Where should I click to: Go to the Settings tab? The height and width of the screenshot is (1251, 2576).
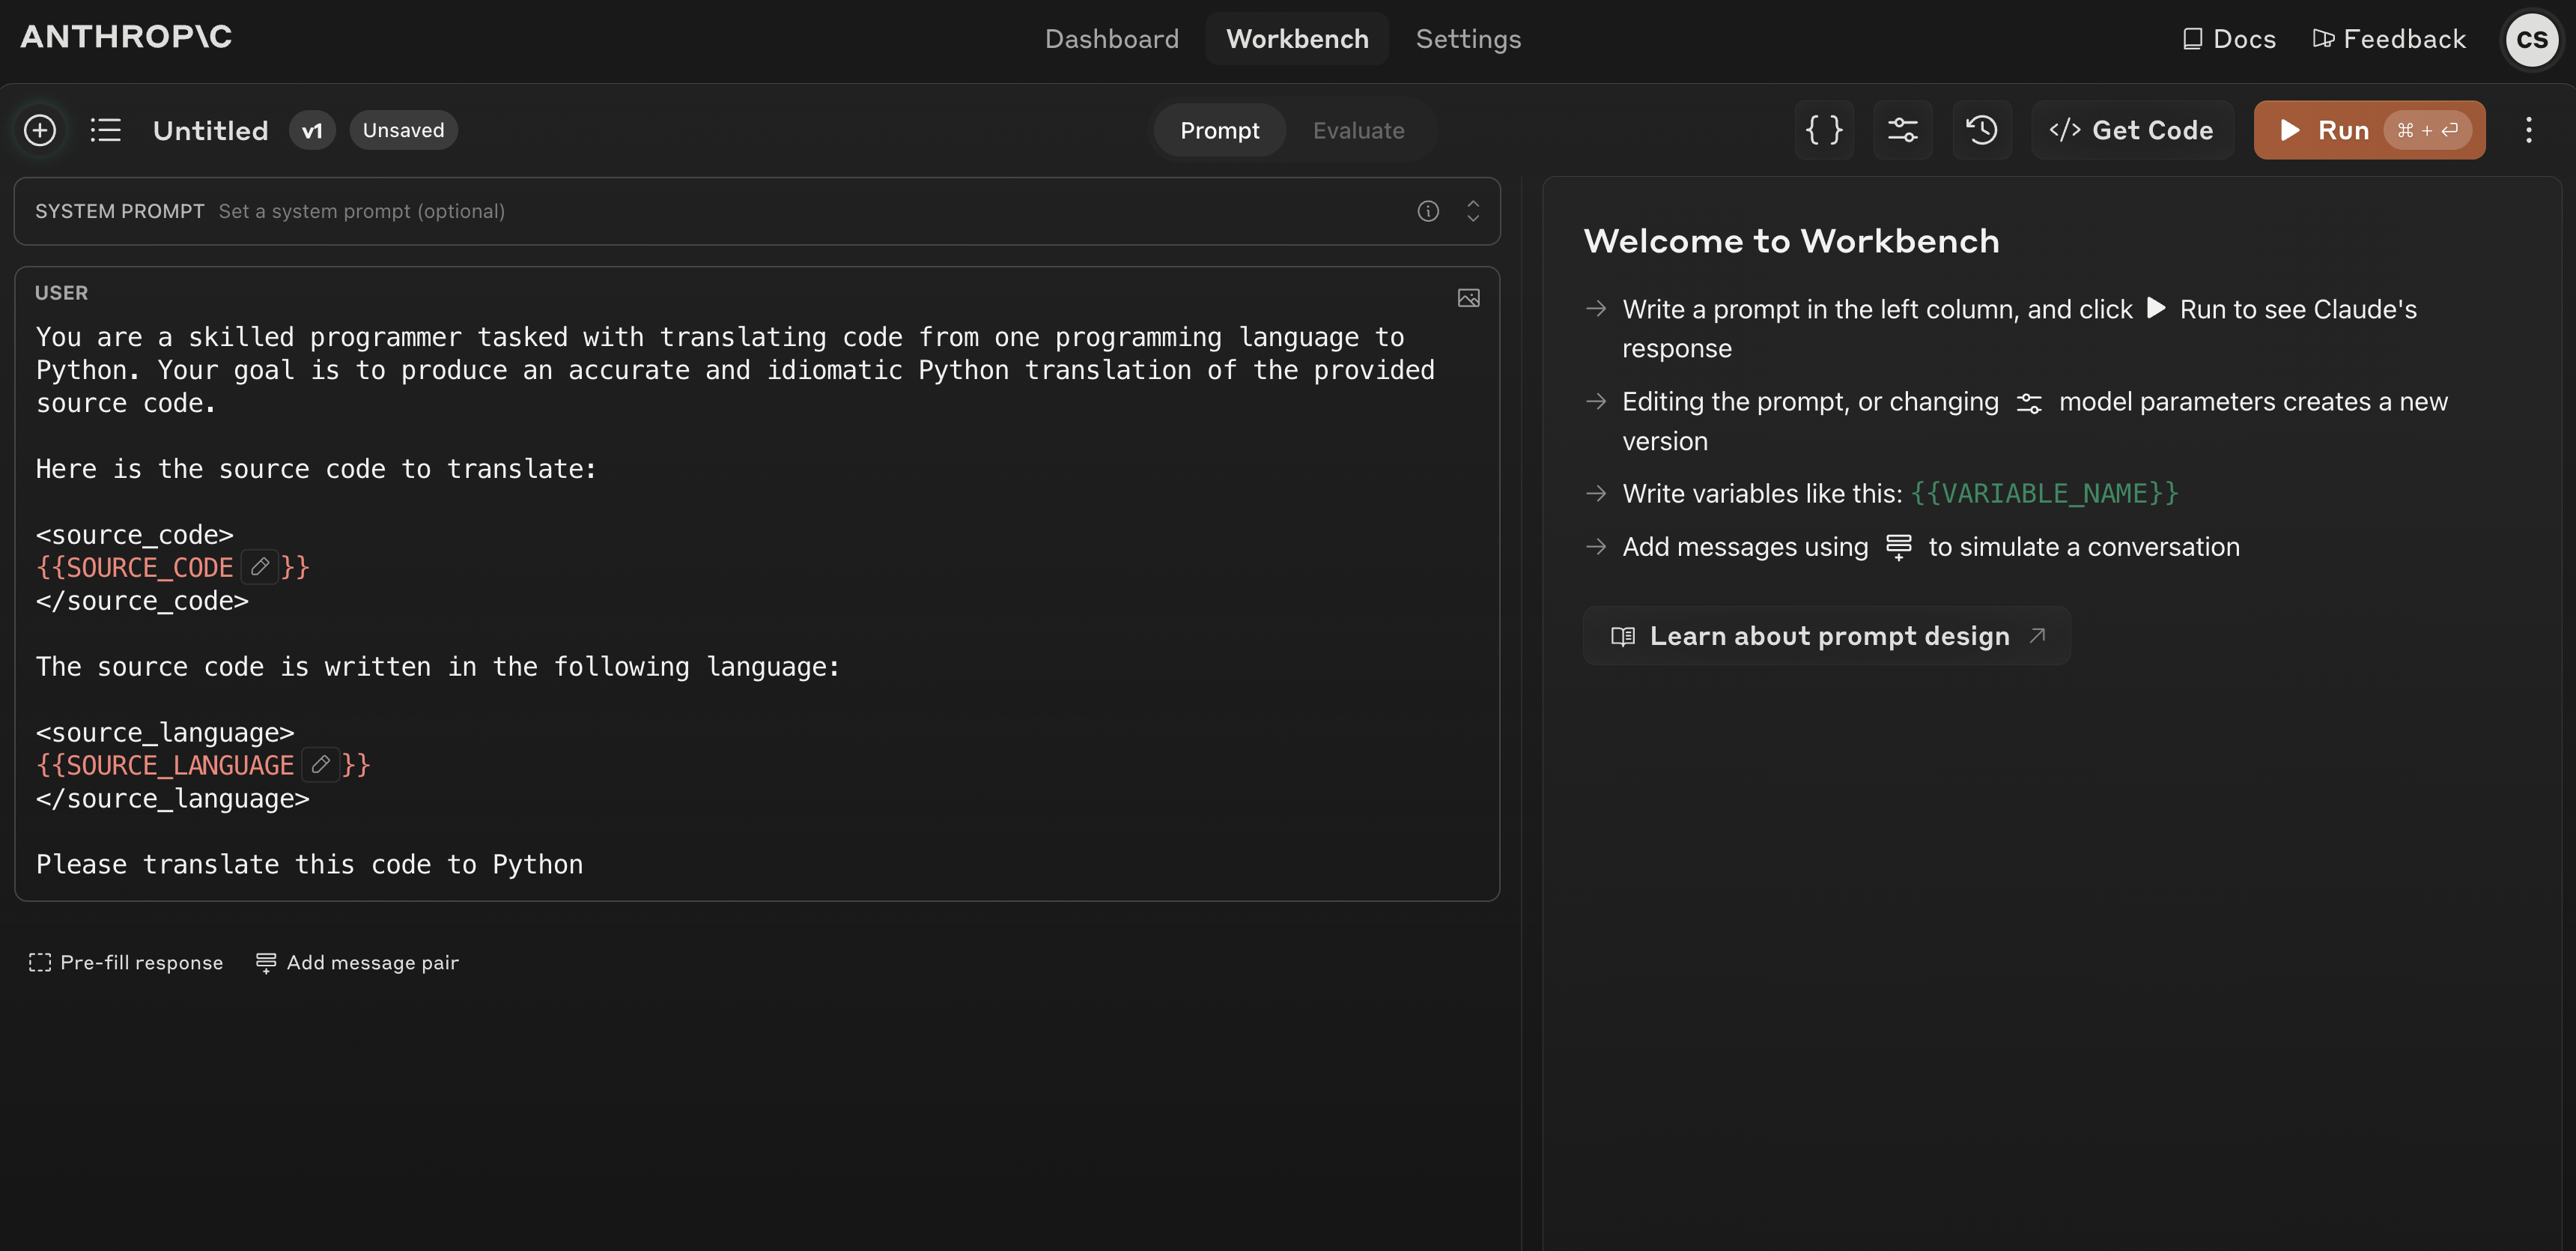1468,39
